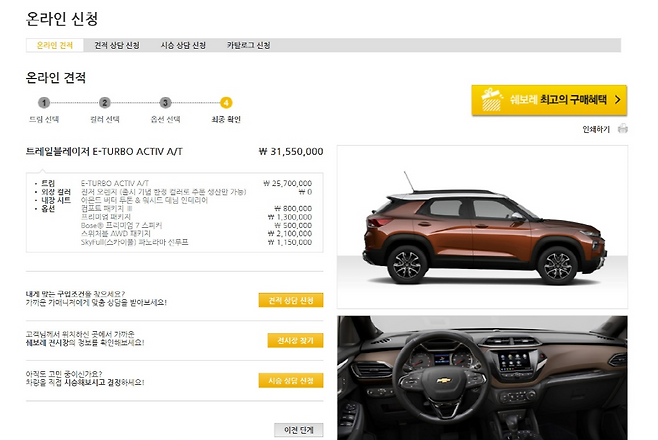Screen dimensions: 658x440
Task: Click the 외장 컬러 label
Action: tap(56, 192)
